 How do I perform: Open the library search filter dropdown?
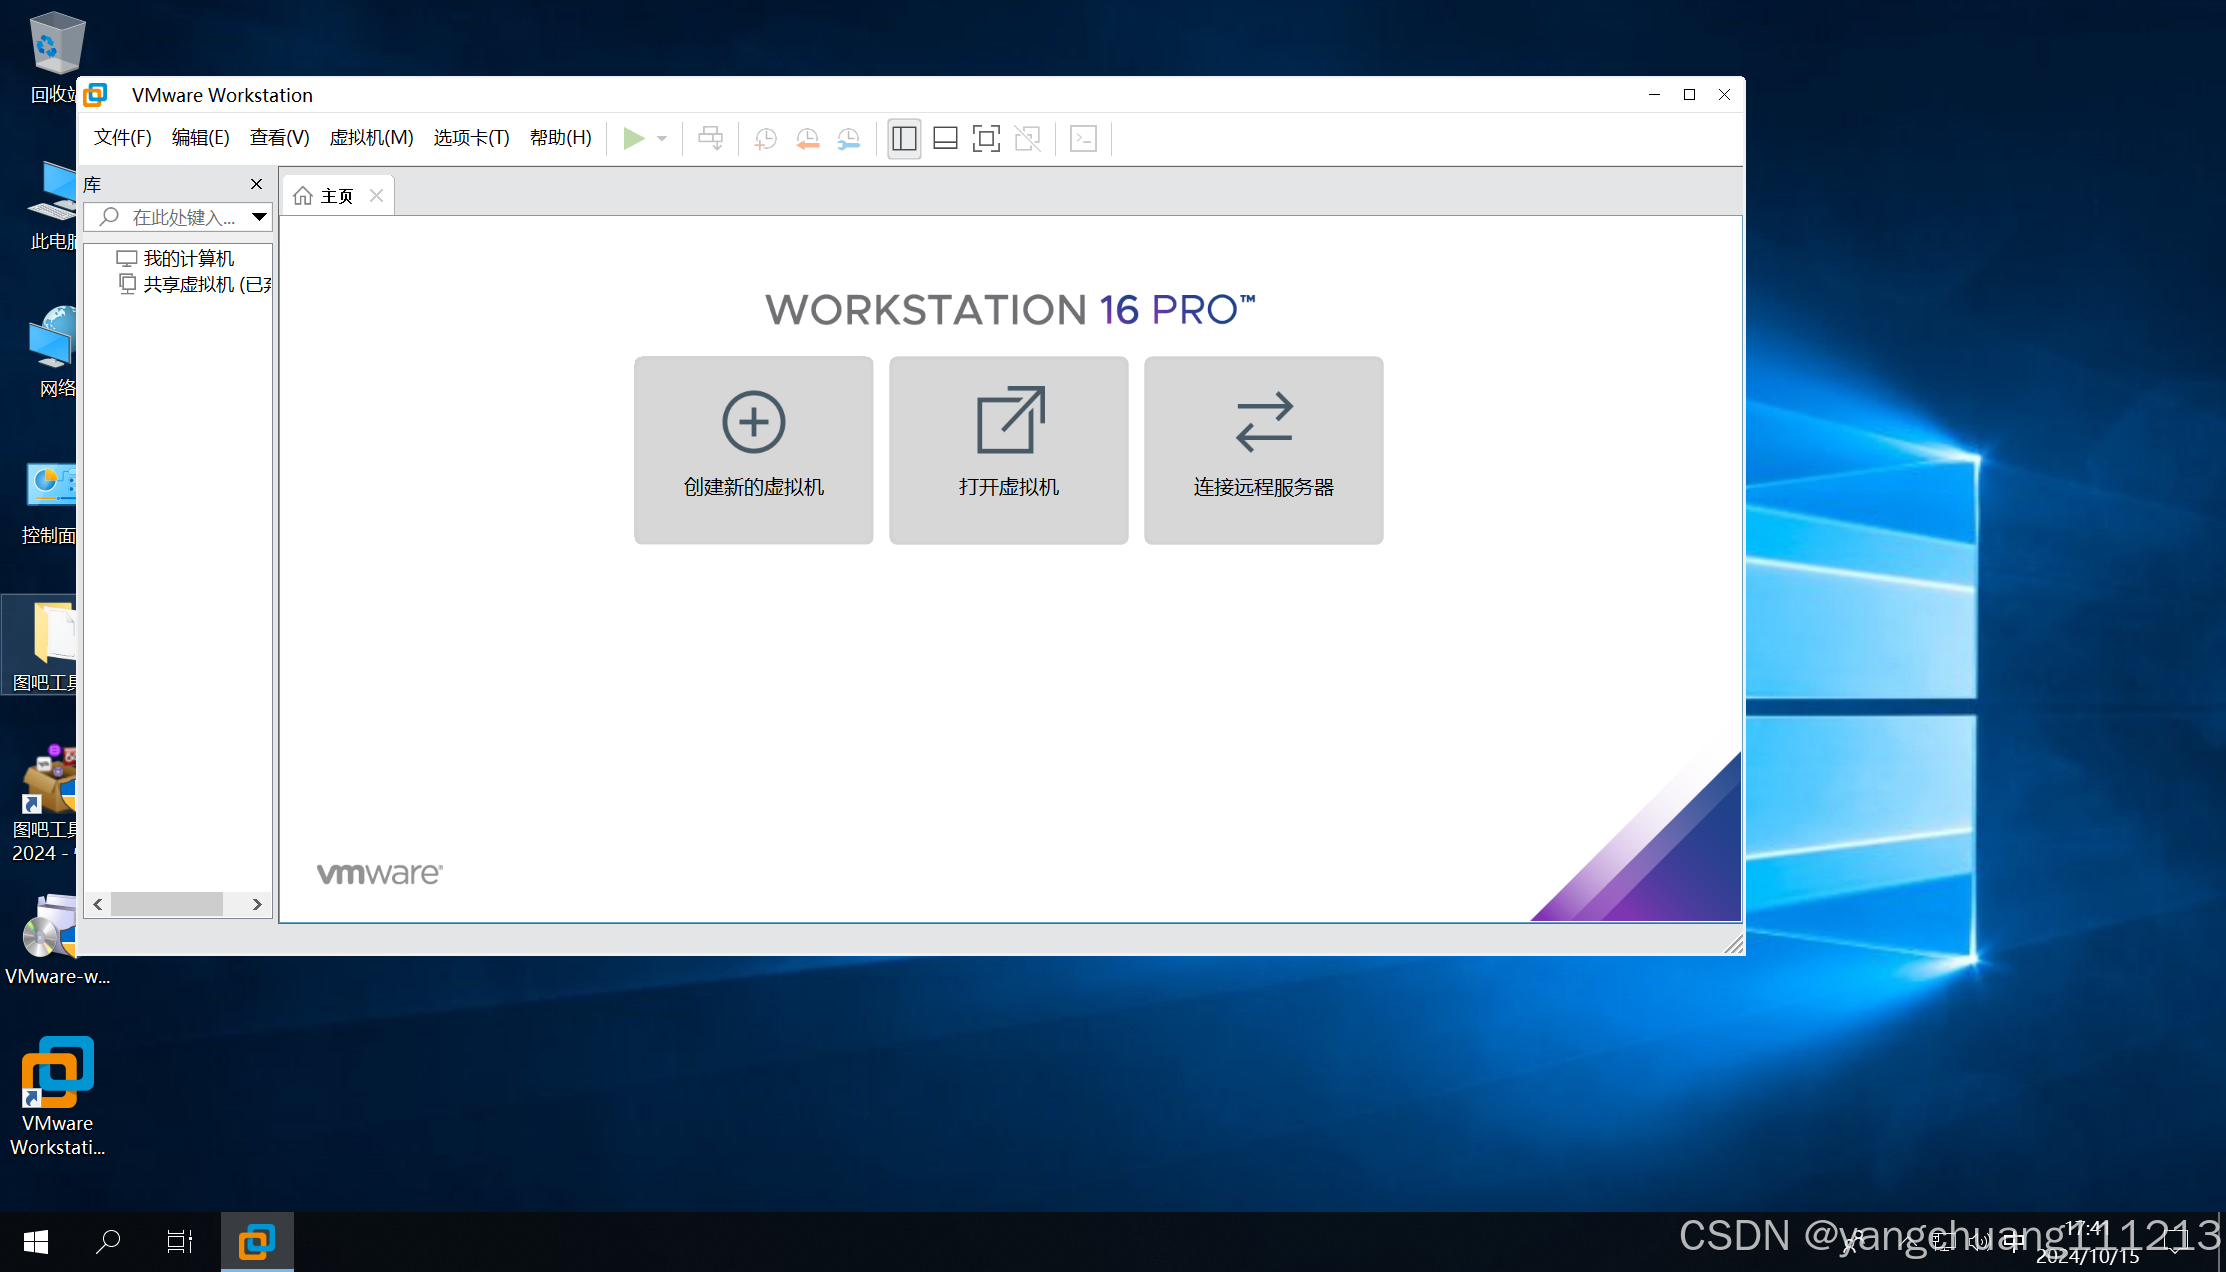coord(259,217)
